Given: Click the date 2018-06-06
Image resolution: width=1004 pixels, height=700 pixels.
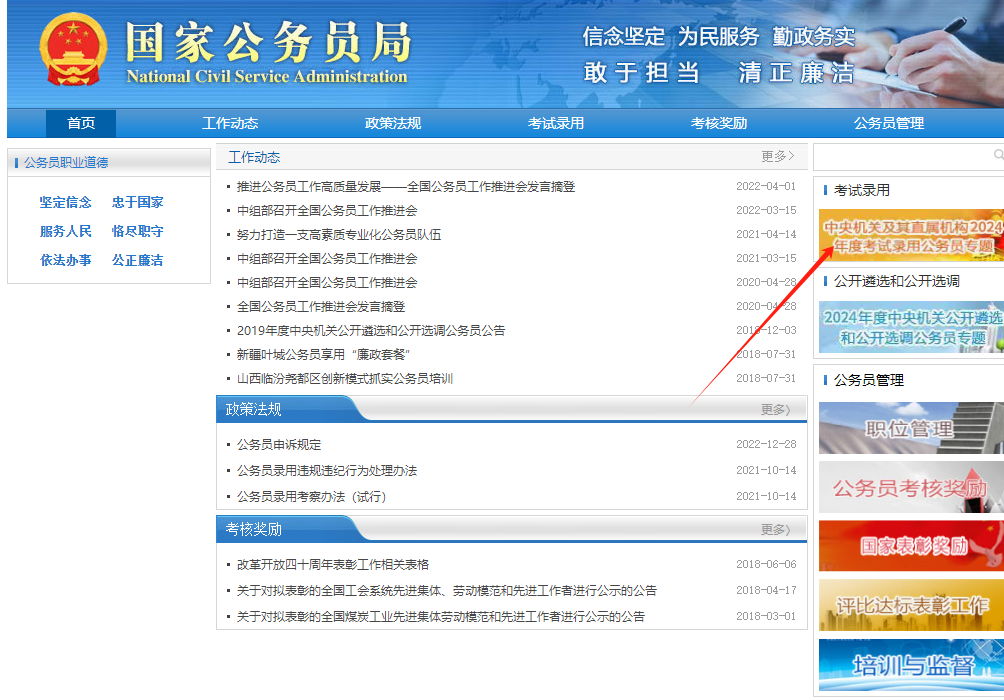Looking at the screenshot, I should 766,564.
